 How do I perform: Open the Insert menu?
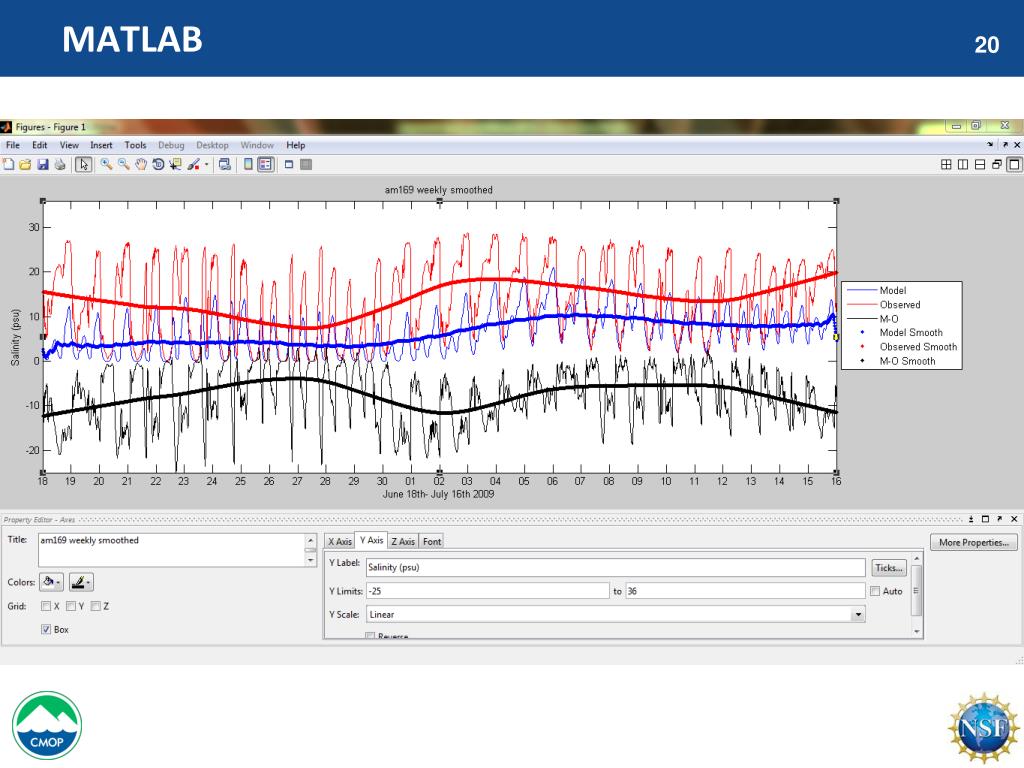(101, 145)
